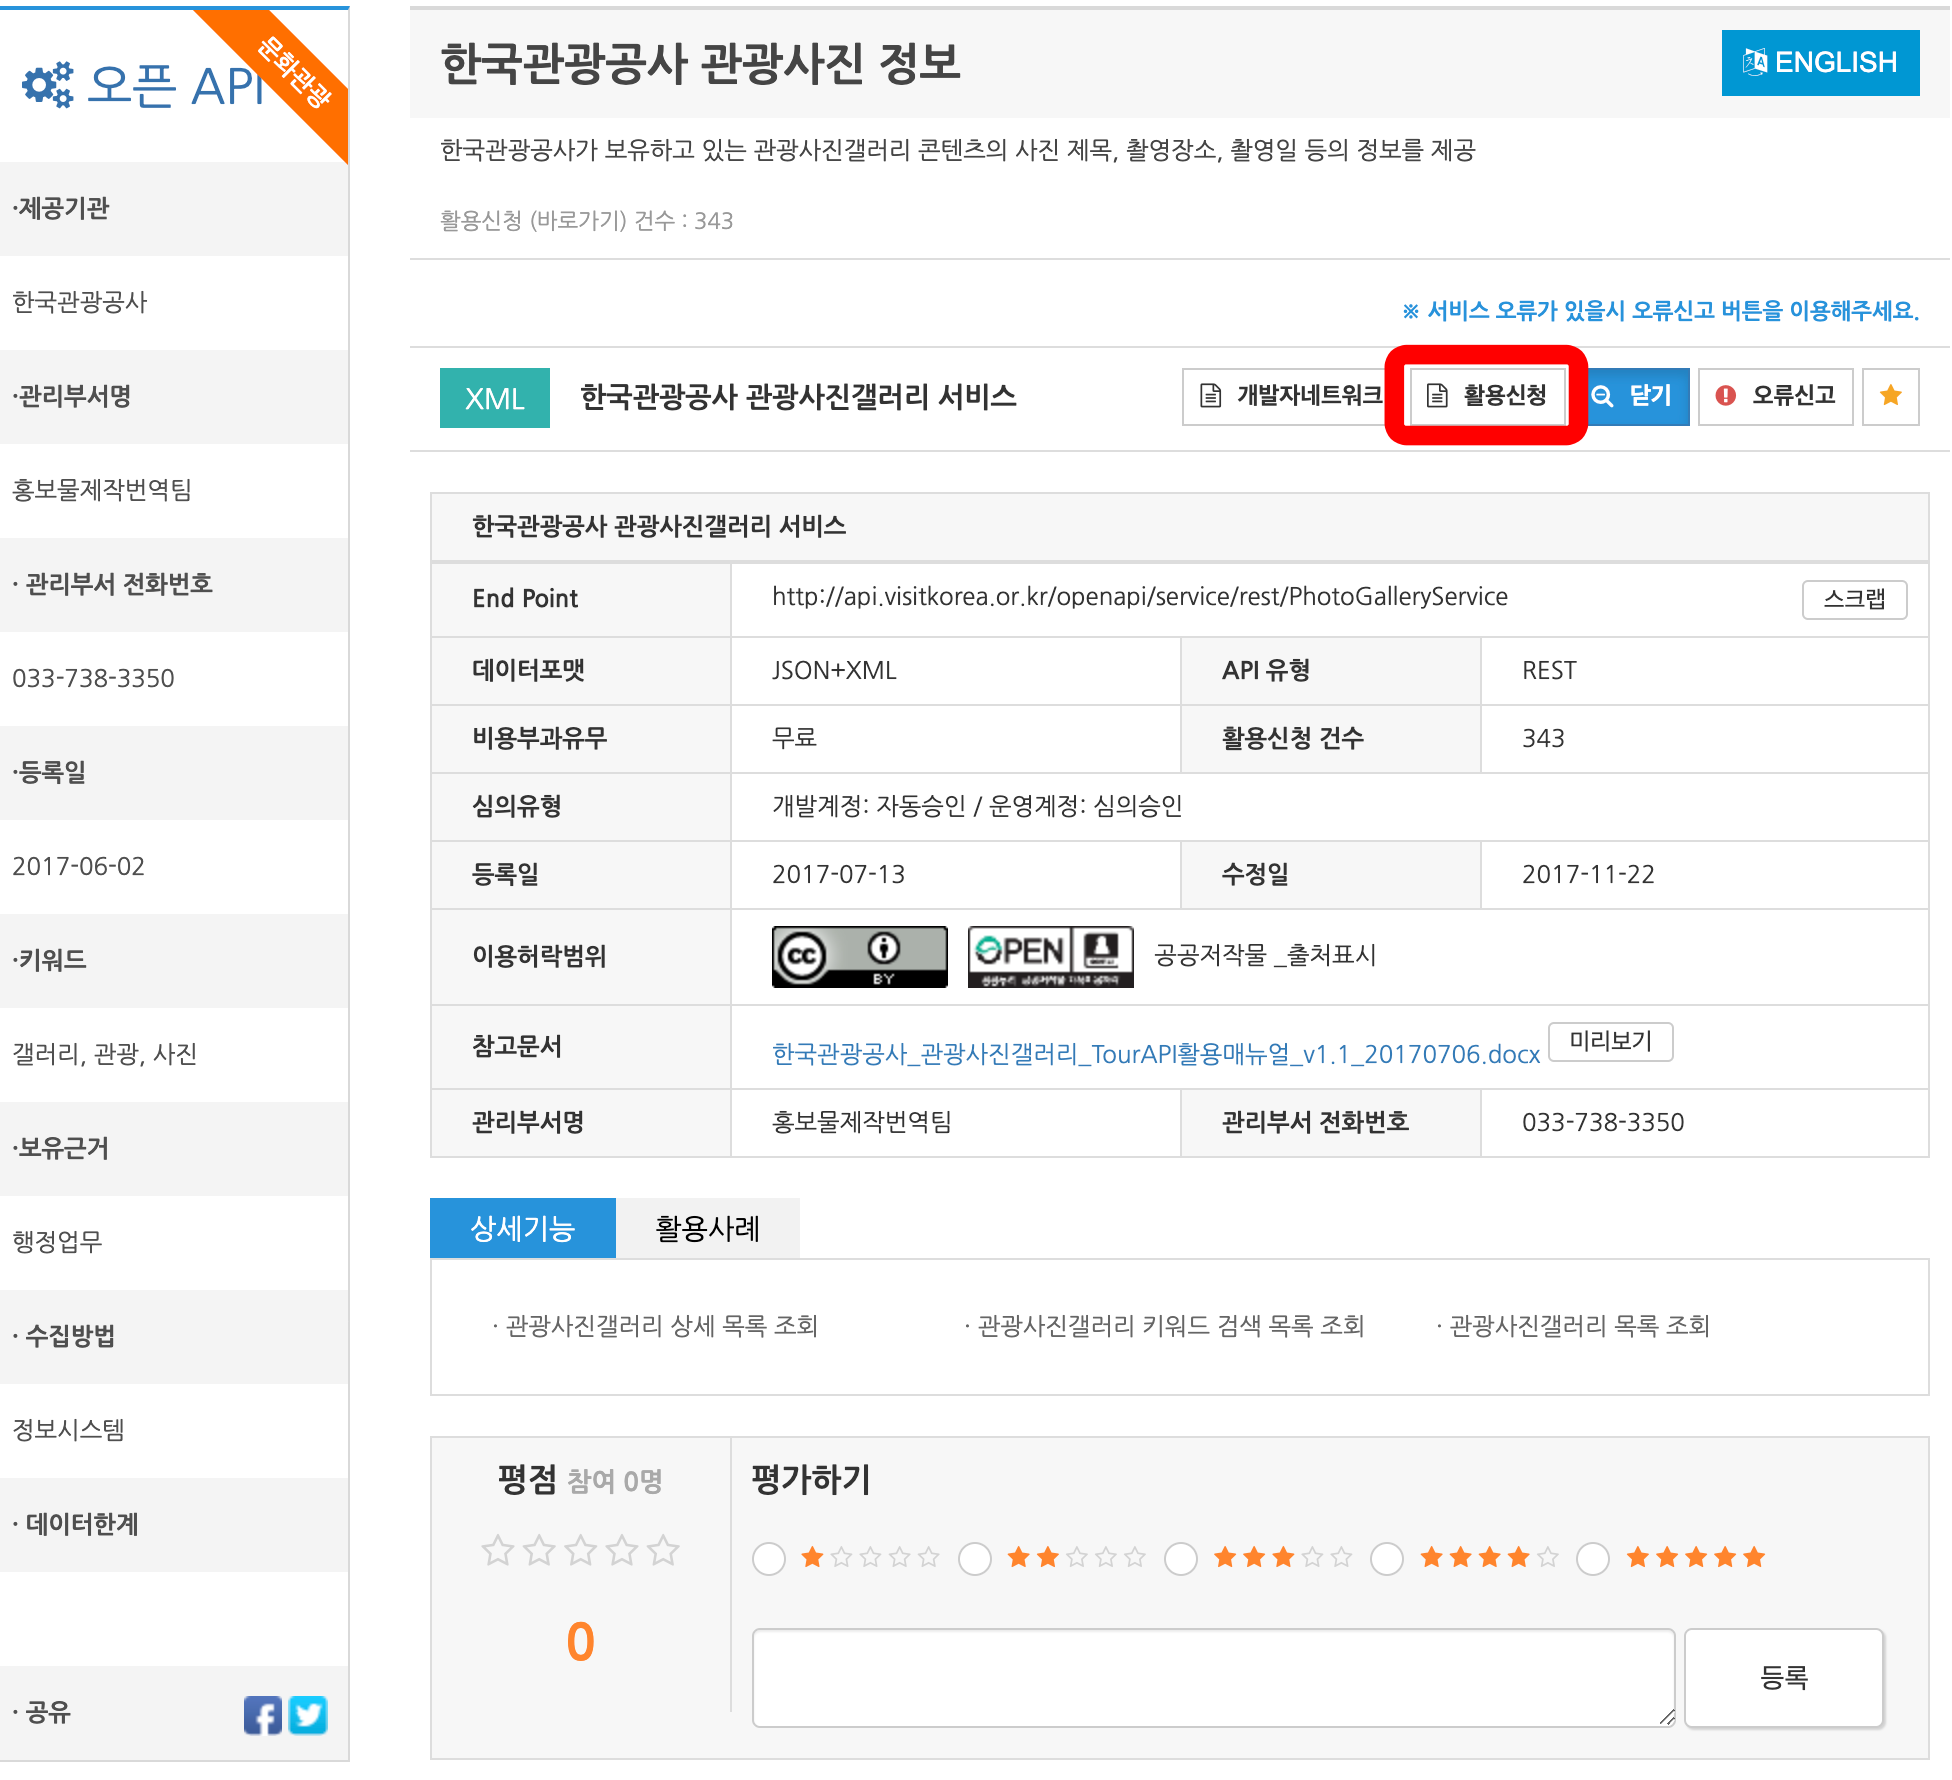The image size is (1952, 1780).
Task: Switch to the 활용사례 tab
Action: (707, 1228)
